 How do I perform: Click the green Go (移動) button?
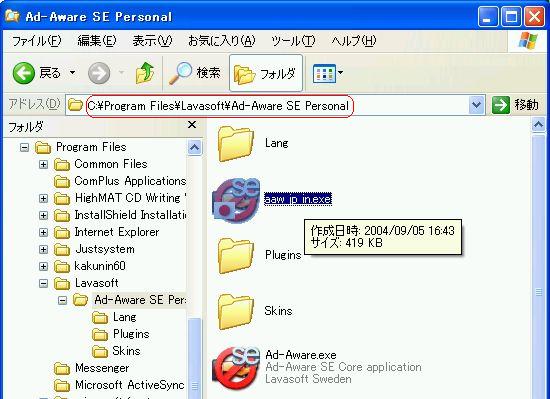515,104
